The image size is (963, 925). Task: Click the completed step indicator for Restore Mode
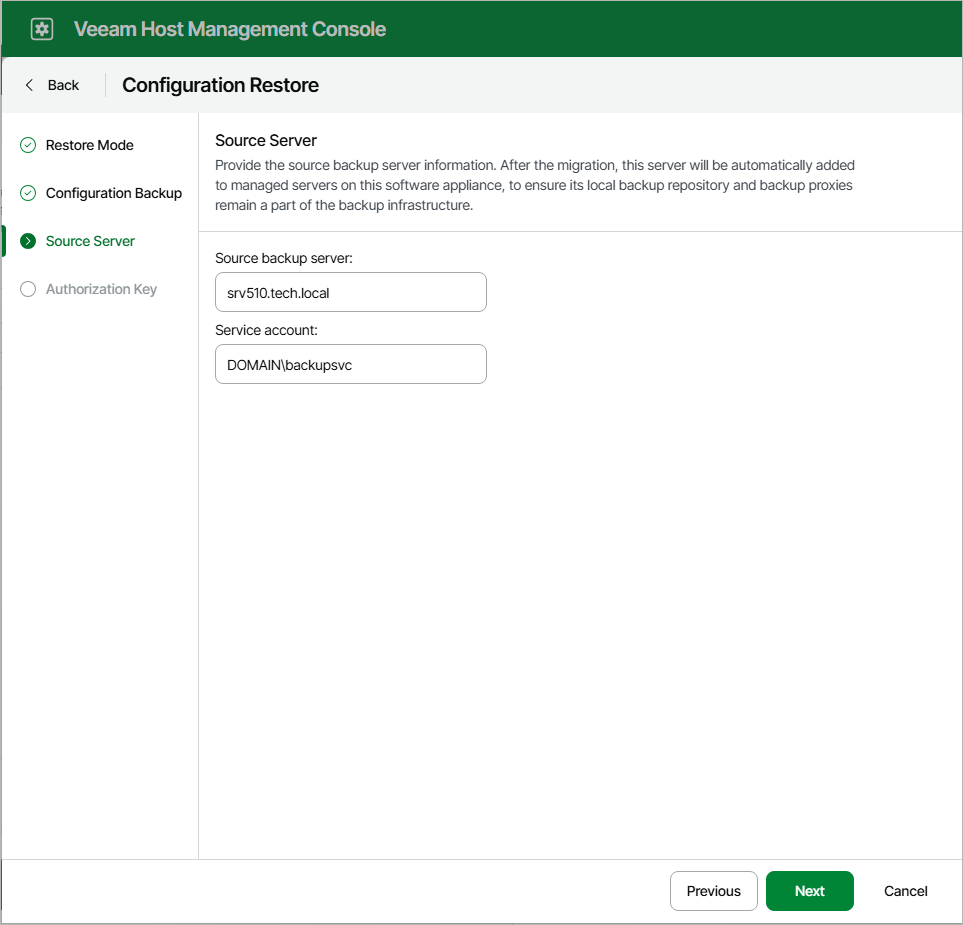tap(27, 145)
